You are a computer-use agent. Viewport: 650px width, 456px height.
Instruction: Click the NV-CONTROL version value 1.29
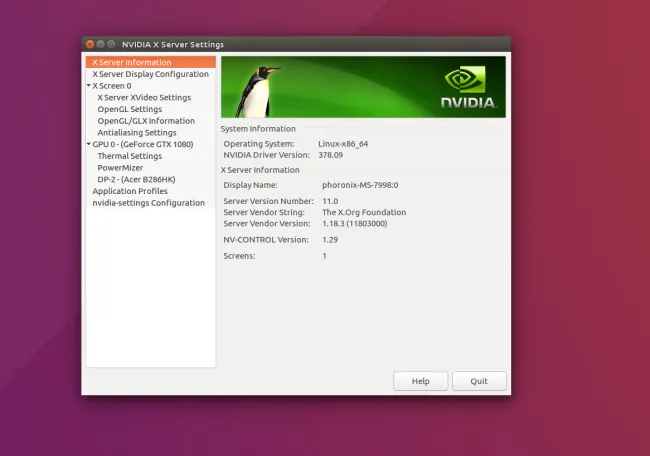click(x=330, y=240)
